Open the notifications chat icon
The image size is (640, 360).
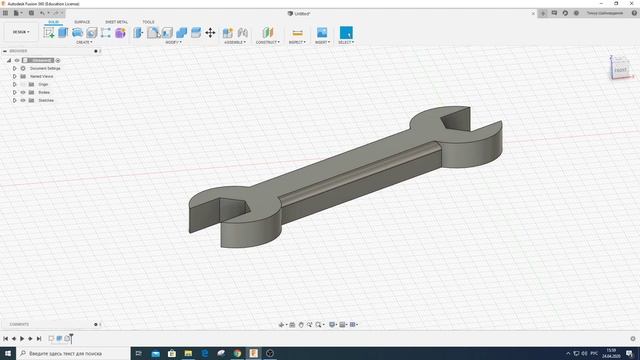click(554, 13)
